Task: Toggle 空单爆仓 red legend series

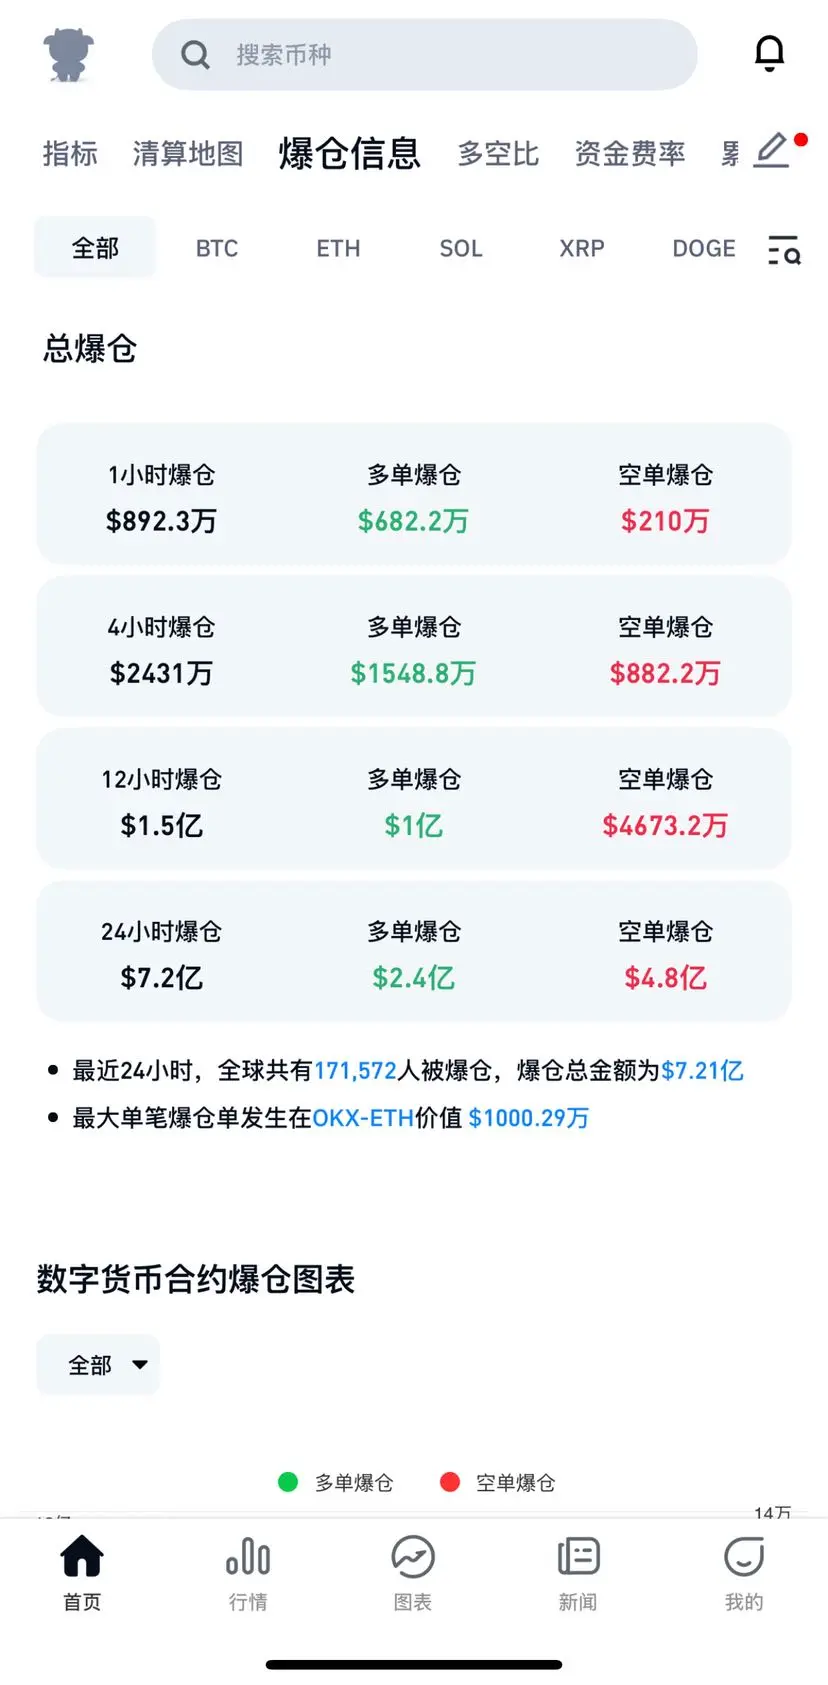Action: click(497, 1482)
